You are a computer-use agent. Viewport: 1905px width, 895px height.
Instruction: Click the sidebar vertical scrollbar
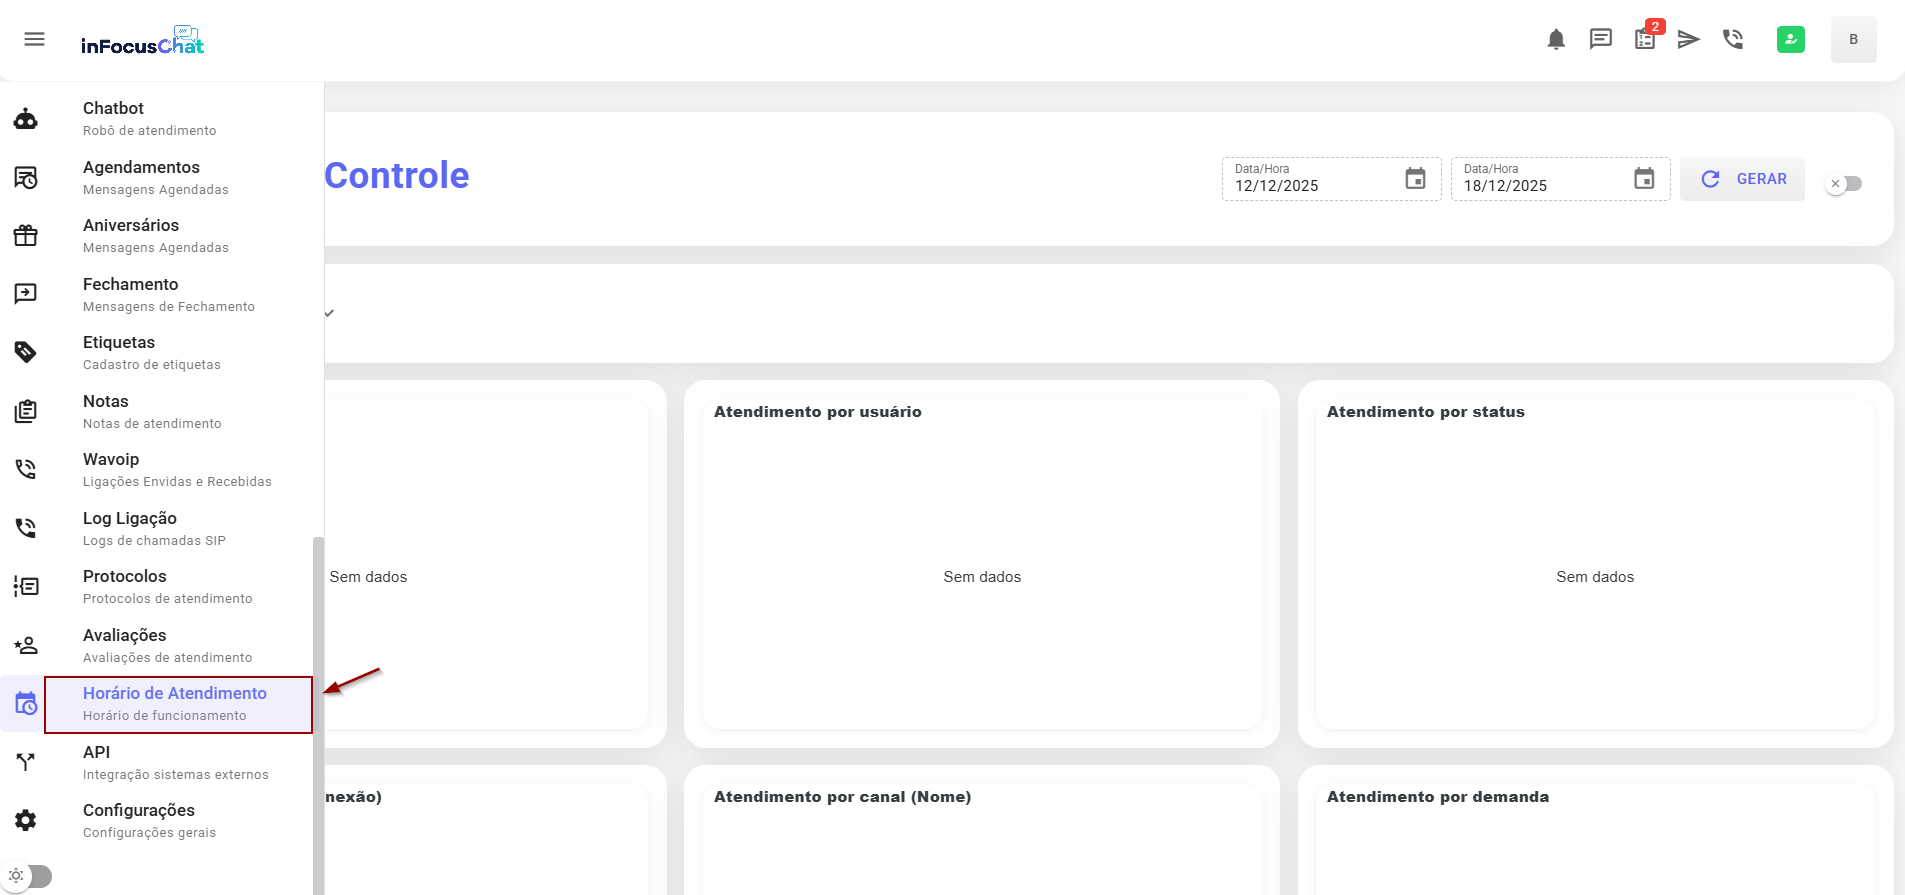(x=318, y=700)
